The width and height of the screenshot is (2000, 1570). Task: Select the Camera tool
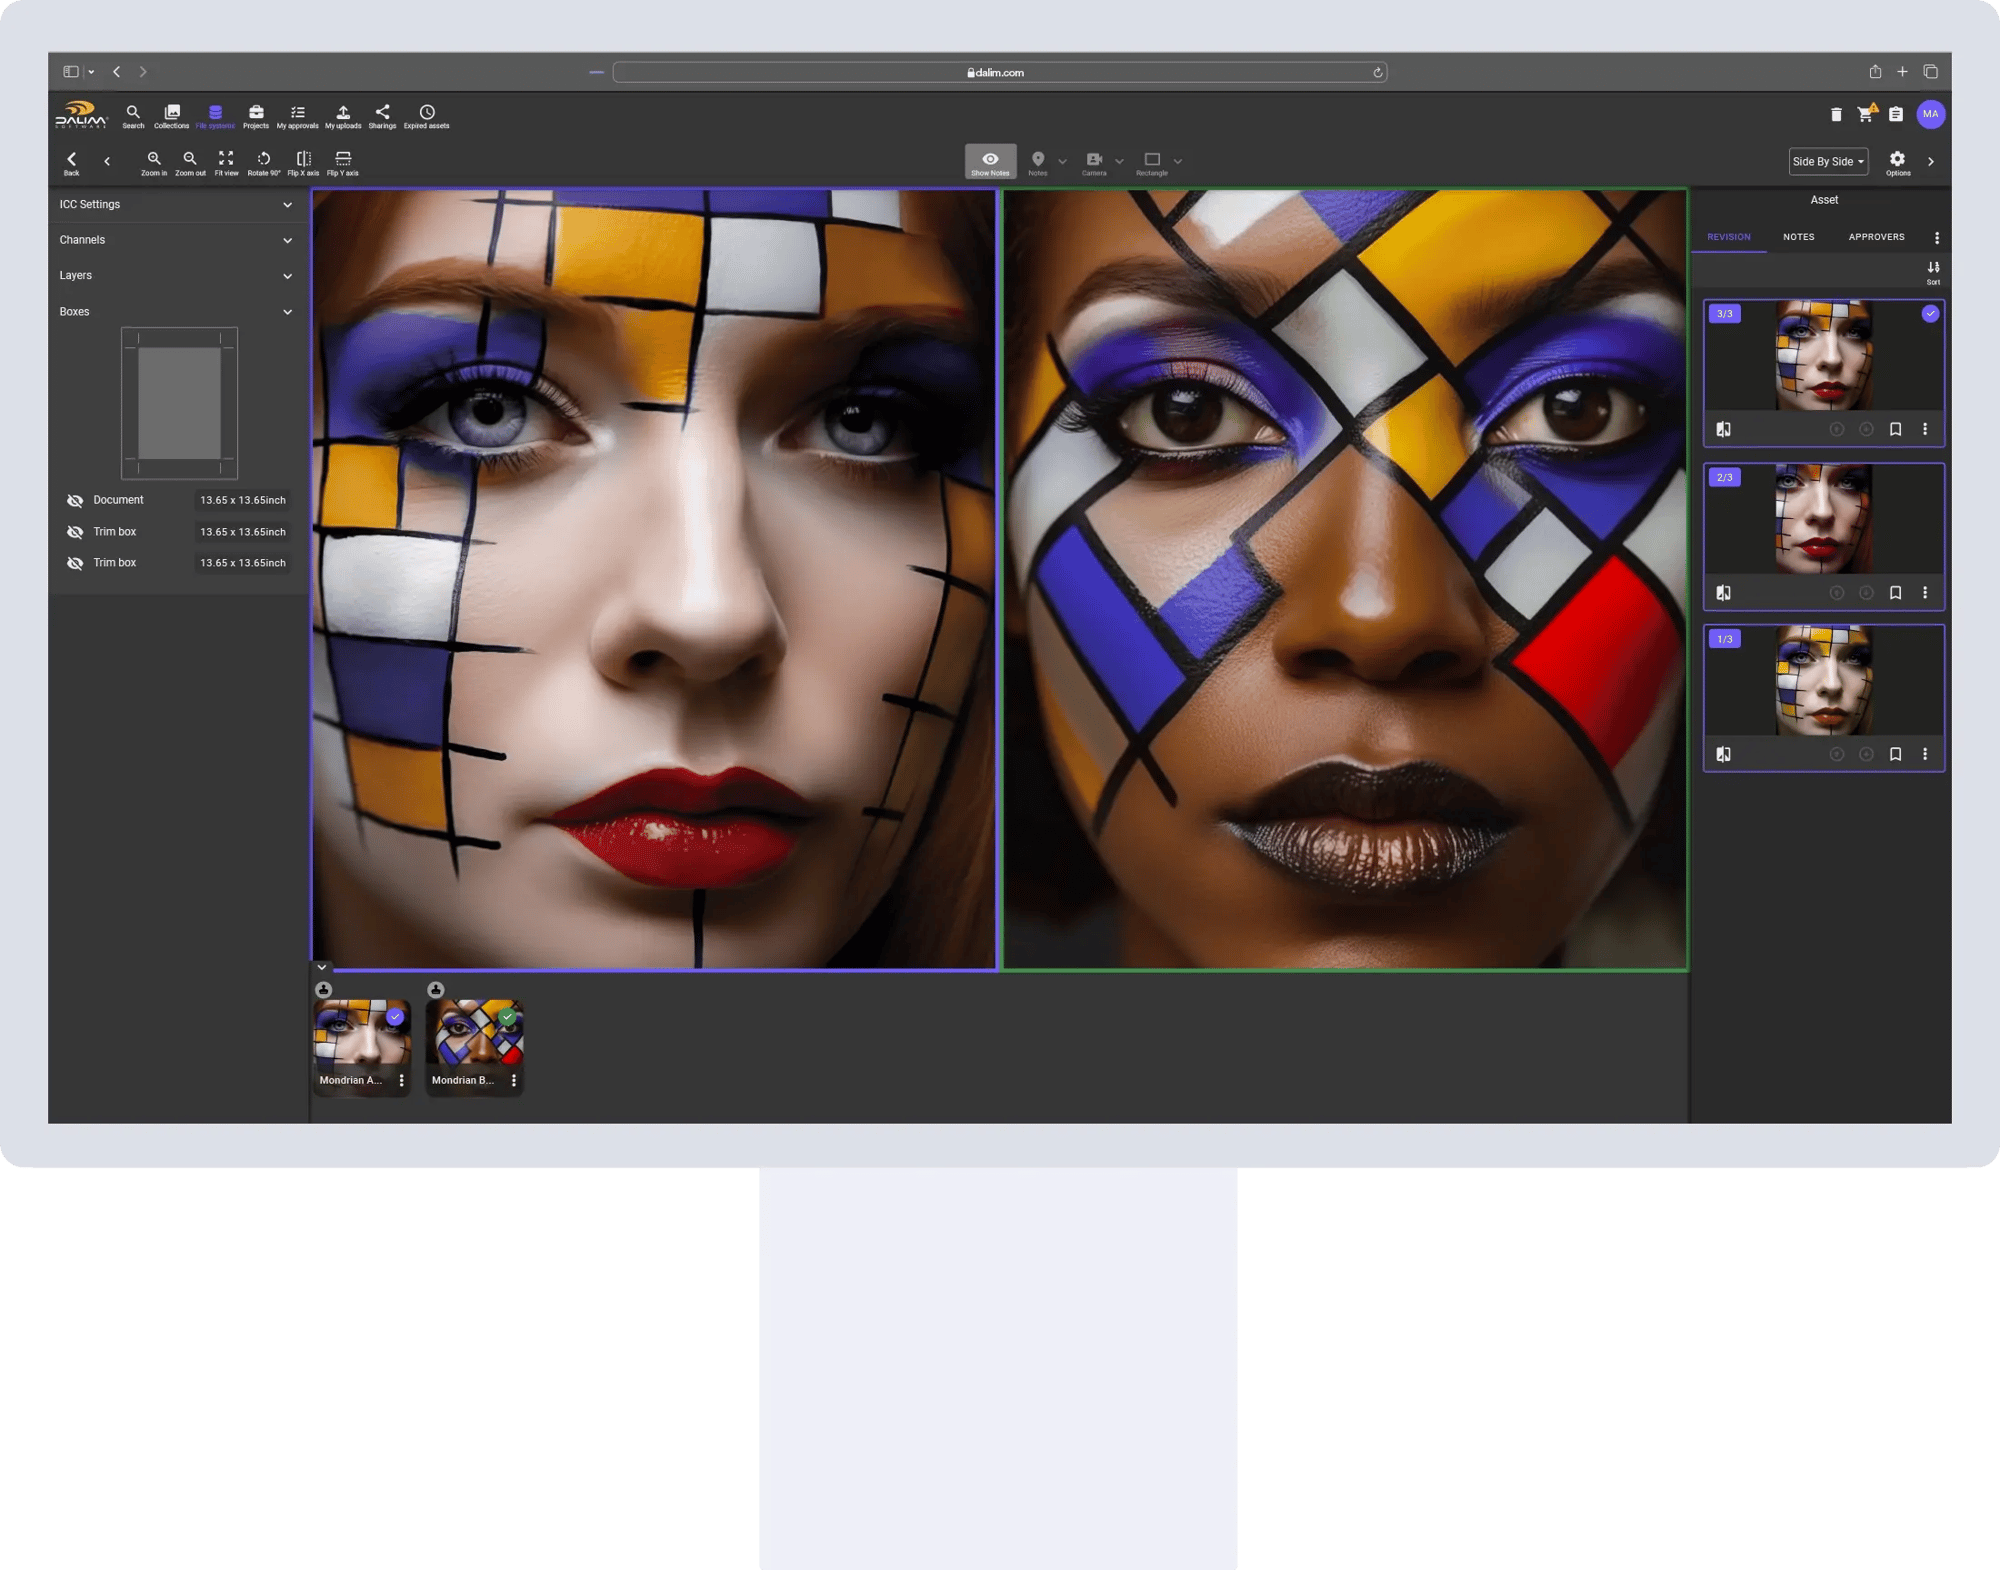click(x=1094, y=160)
